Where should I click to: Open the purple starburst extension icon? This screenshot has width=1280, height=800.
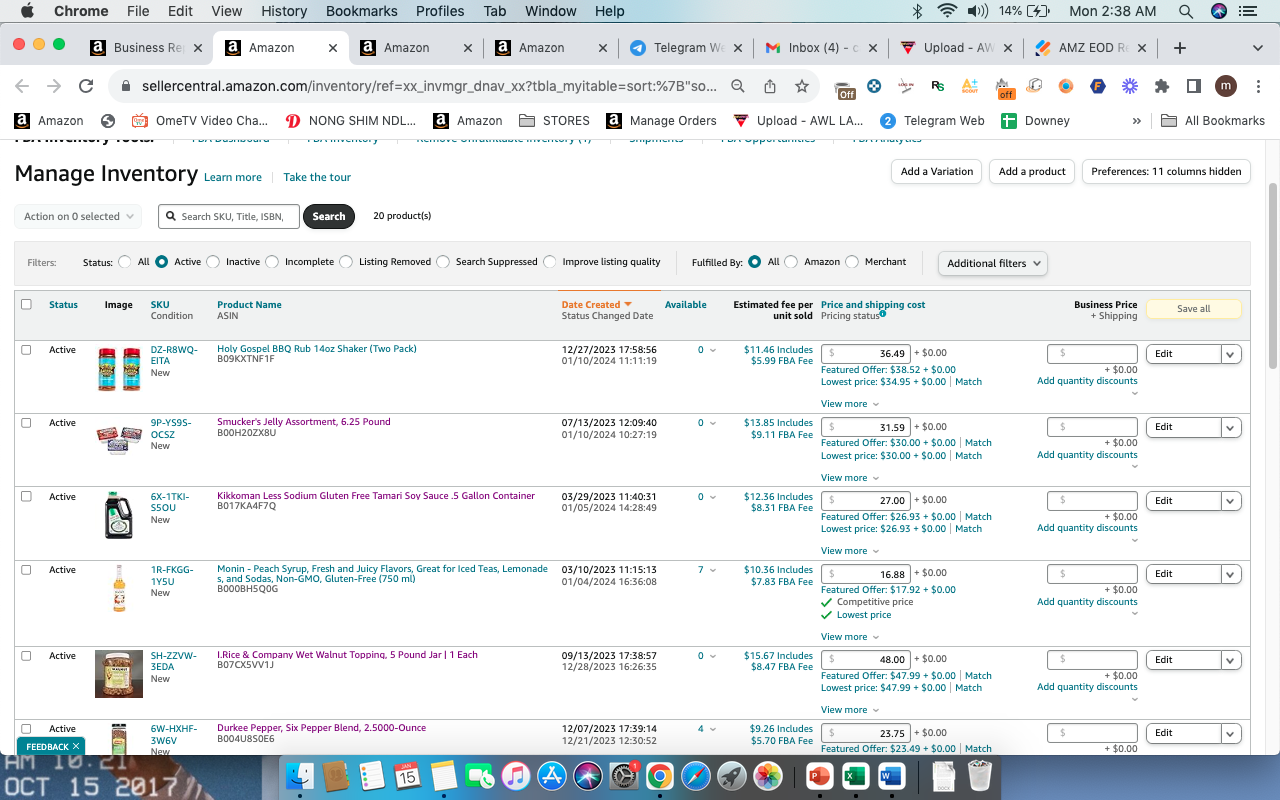coord(1130,86)
